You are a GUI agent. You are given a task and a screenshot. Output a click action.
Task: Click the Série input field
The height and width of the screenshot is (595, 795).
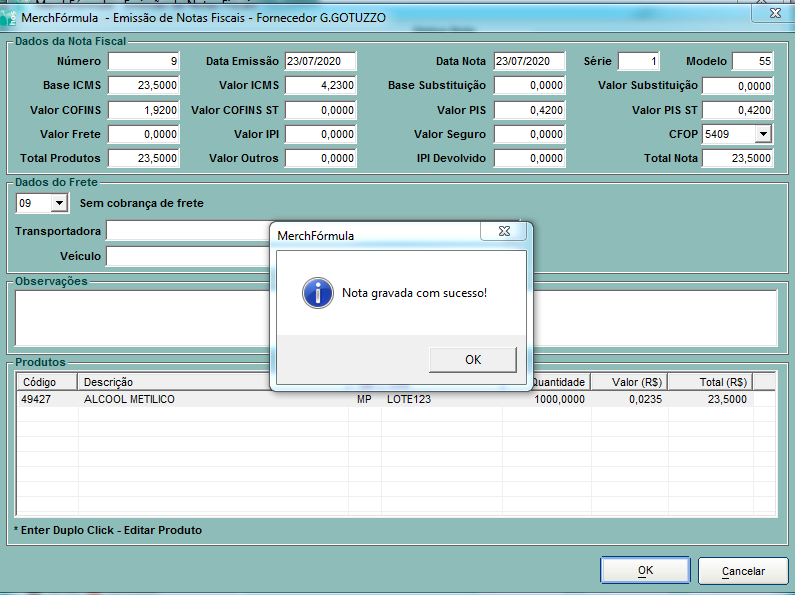coord(638,62)
